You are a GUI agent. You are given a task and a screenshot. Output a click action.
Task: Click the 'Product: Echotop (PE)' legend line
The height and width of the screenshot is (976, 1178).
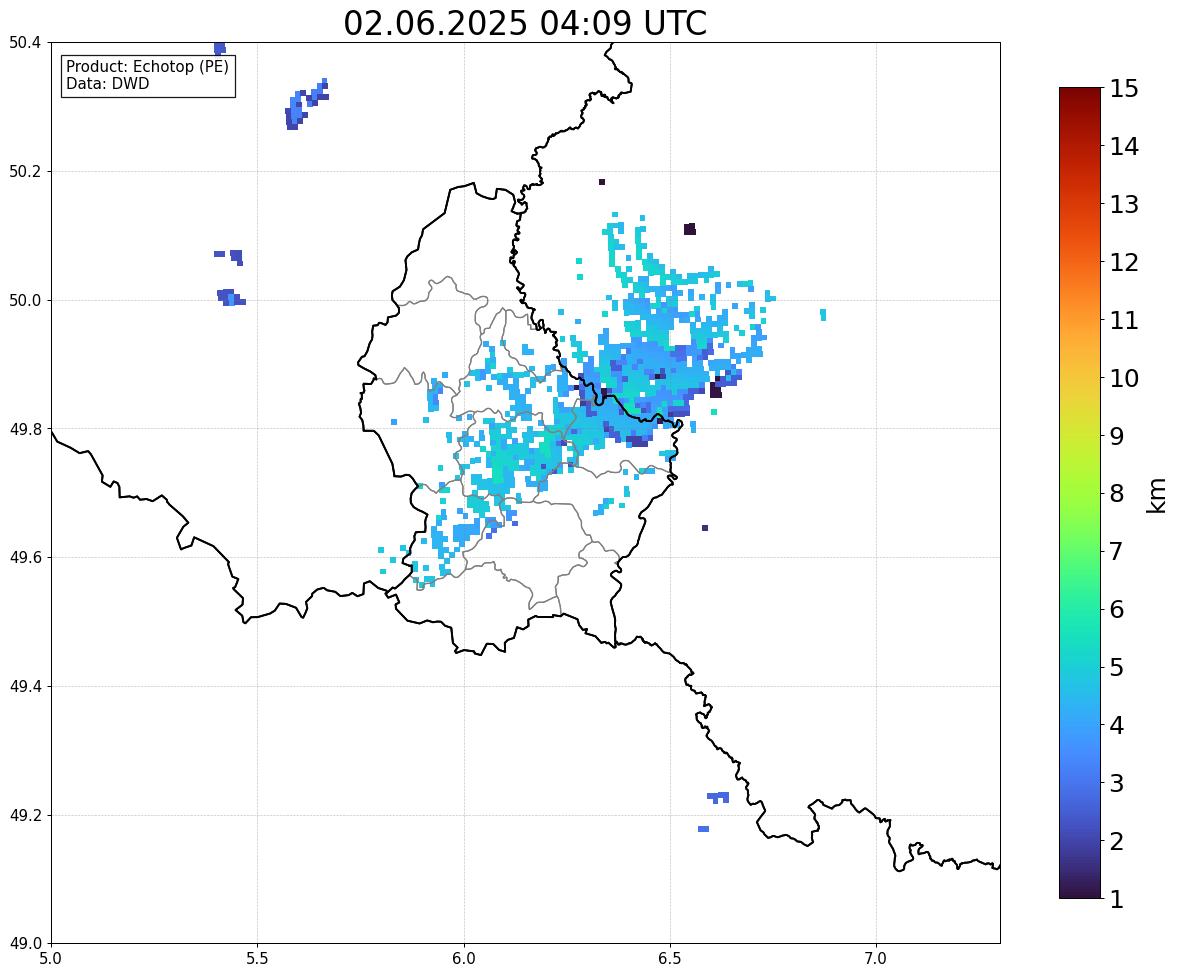[147, 67]
